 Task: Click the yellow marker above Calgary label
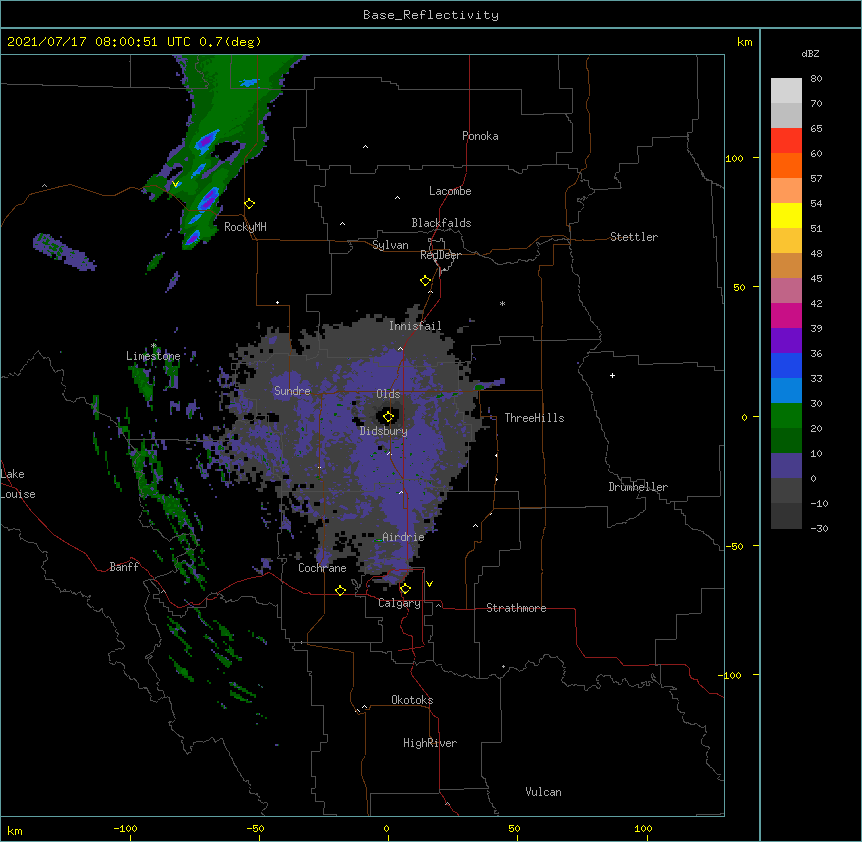[x=405, y=589]
